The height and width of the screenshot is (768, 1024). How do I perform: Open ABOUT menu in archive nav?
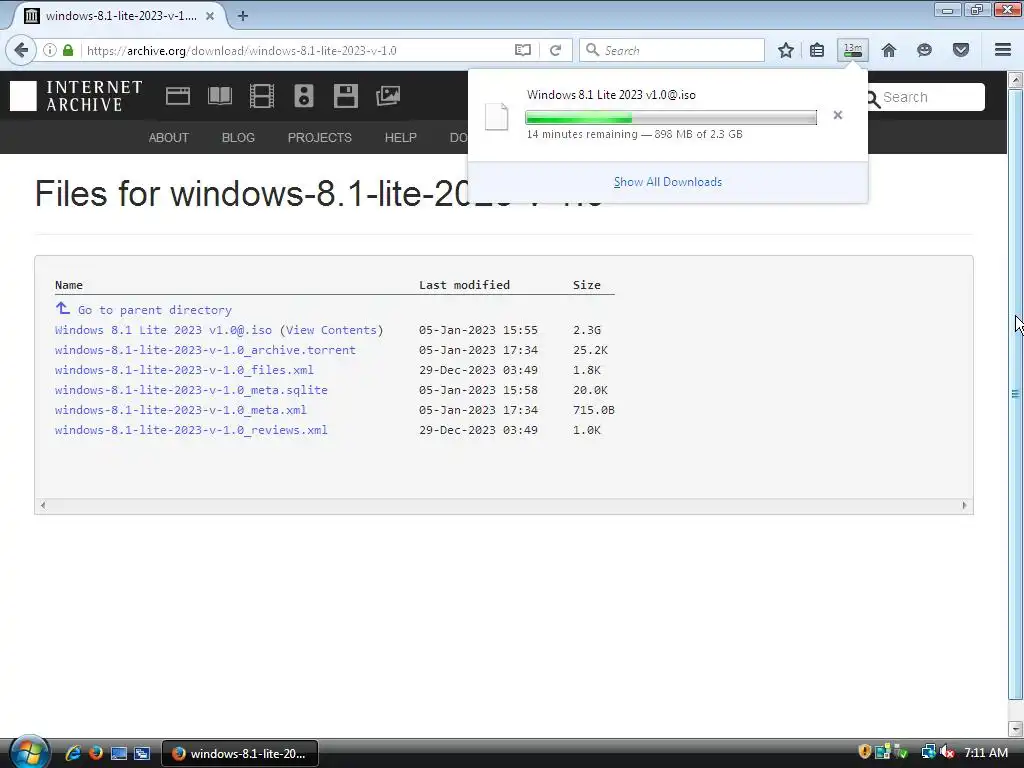click(x=168, y=138)
